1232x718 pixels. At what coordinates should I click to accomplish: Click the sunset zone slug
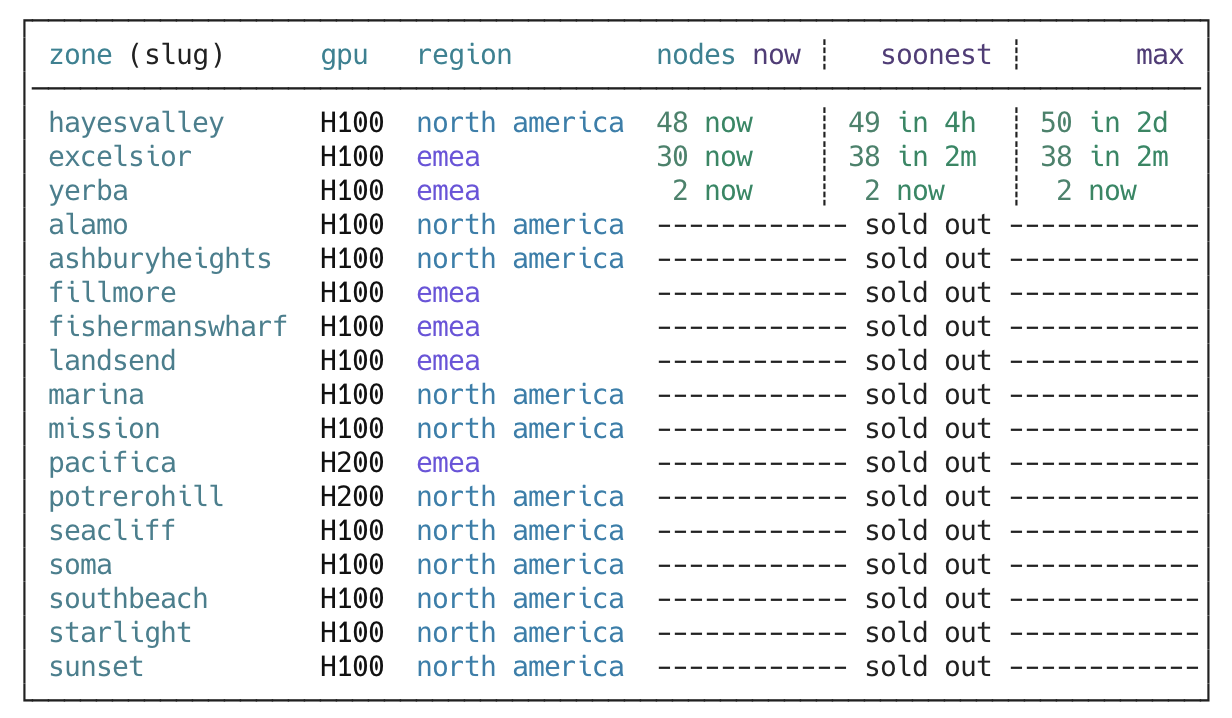coord(96,667)
